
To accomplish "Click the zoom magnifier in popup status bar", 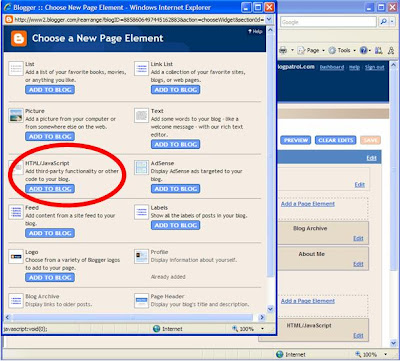I will tap(235, 329).
